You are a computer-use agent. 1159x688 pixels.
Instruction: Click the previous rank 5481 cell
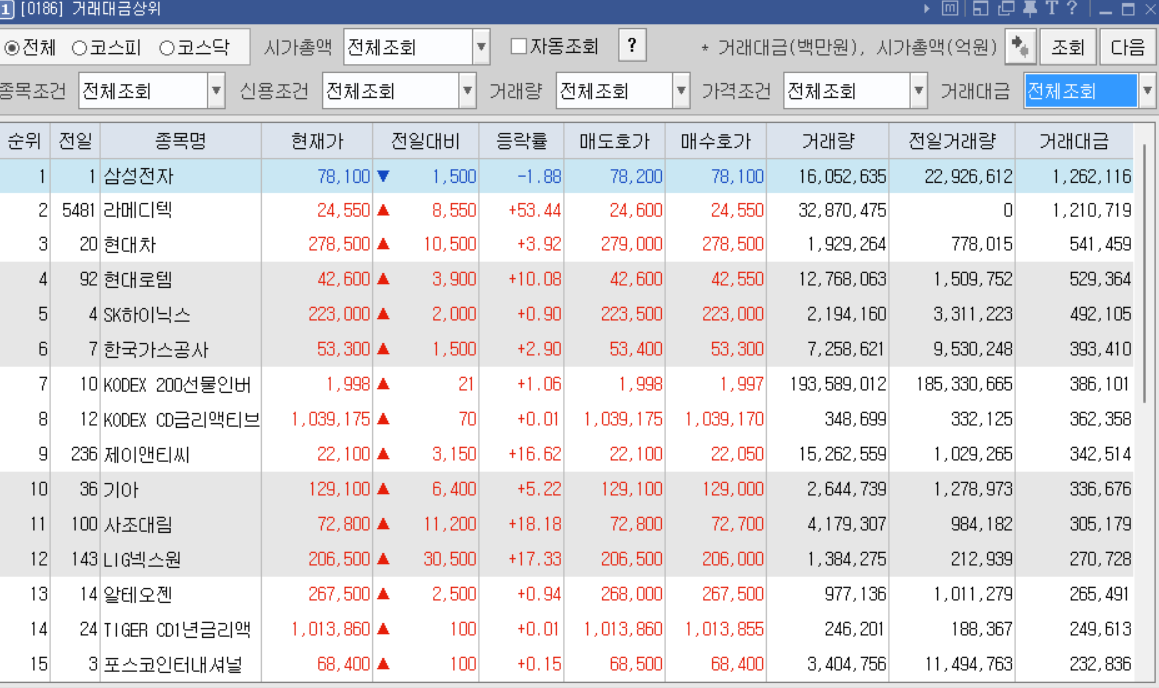click(79, 211)
